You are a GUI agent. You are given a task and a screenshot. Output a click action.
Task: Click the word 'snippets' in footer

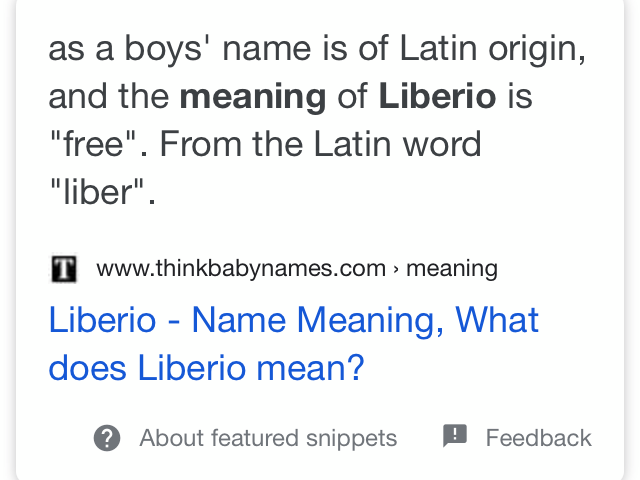point(351,439)
